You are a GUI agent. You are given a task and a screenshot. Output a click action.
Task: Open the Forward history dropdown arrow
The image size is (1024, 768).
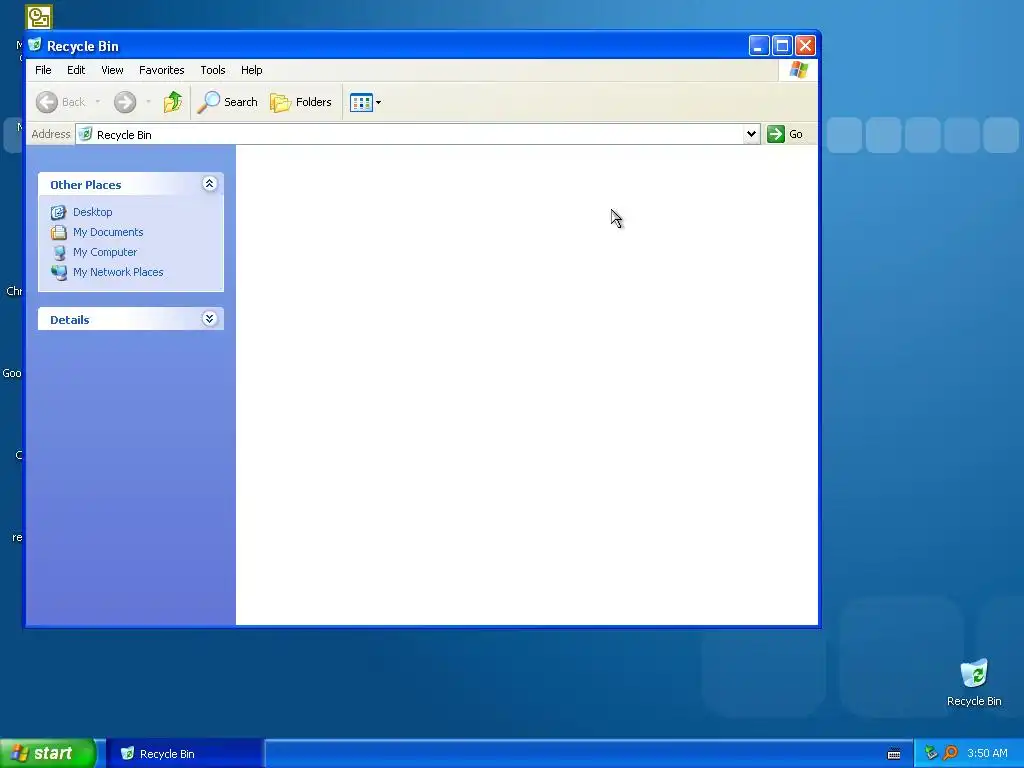(x=148, y=102)
